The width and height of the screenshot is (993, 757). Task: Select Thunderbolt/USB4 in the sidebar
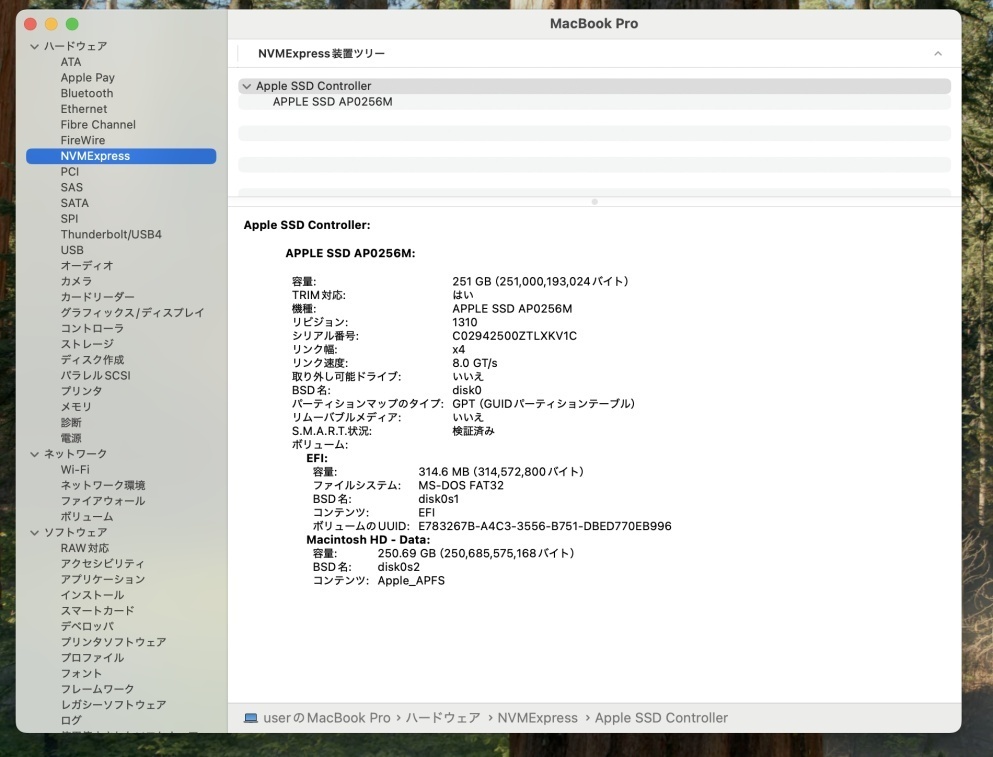(111, 234)
